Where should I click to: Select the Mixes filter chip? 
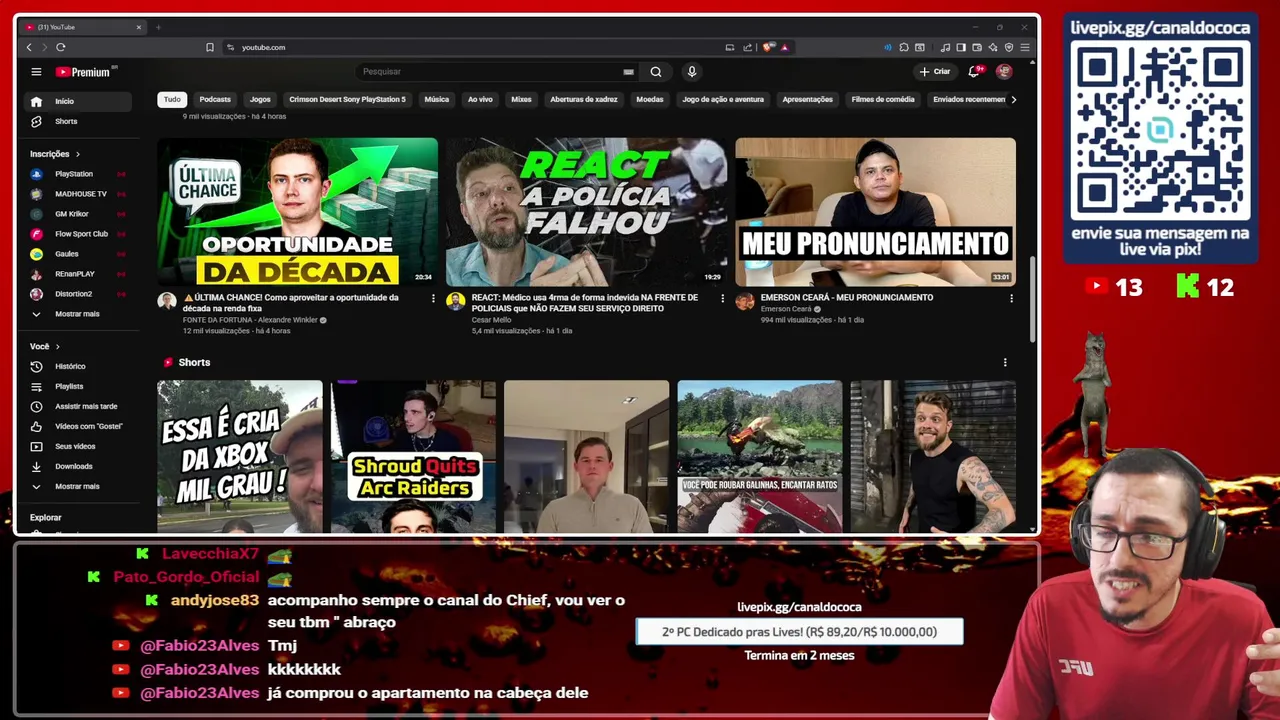point(521,99)
